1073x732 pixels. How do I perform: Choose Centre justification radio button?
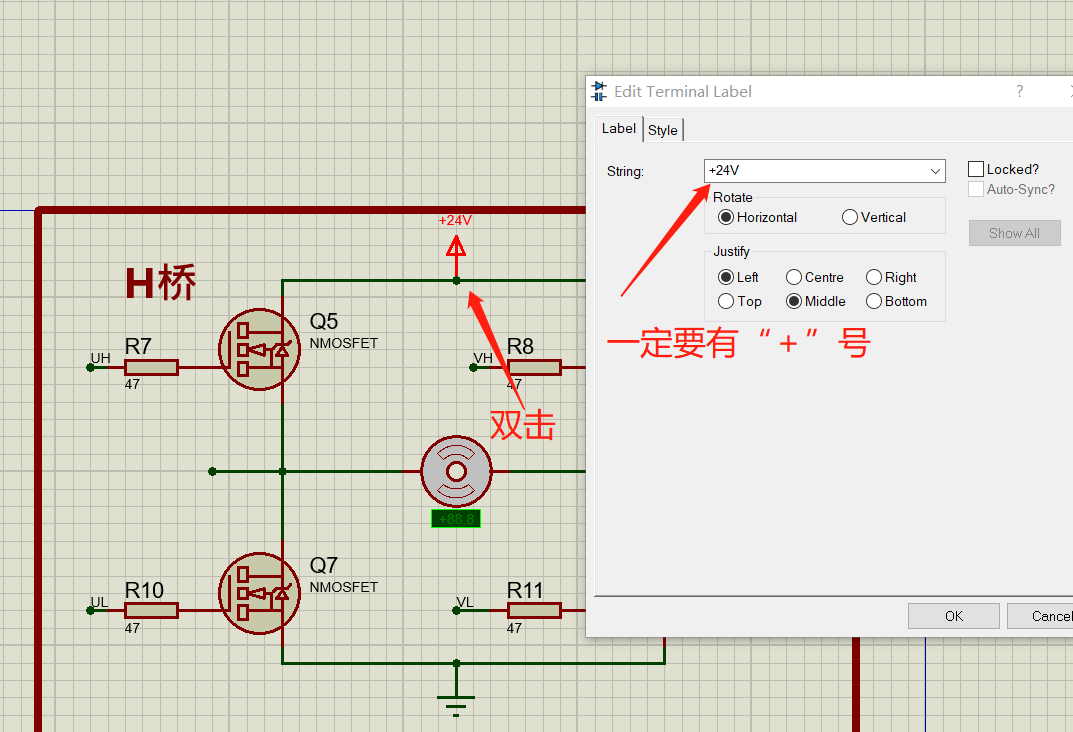pyautogui.click(x=794, y=277)
